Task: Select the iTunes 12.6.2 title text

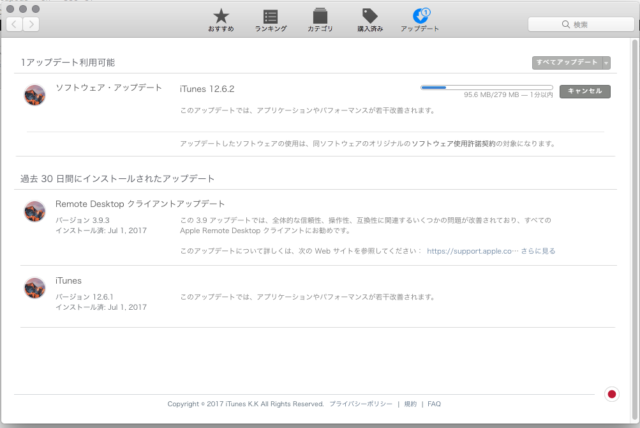Action: click(207, 89)
